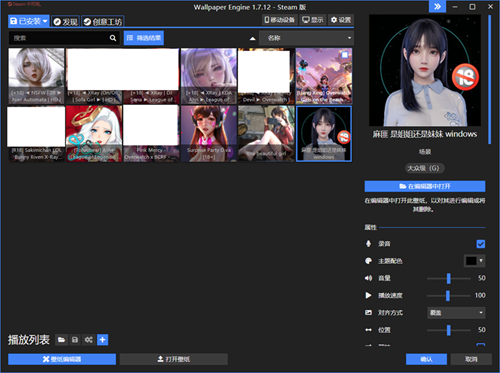Select the Nier Automata wallpaper thumbnail
500x373 pixels.
point(36,76)
